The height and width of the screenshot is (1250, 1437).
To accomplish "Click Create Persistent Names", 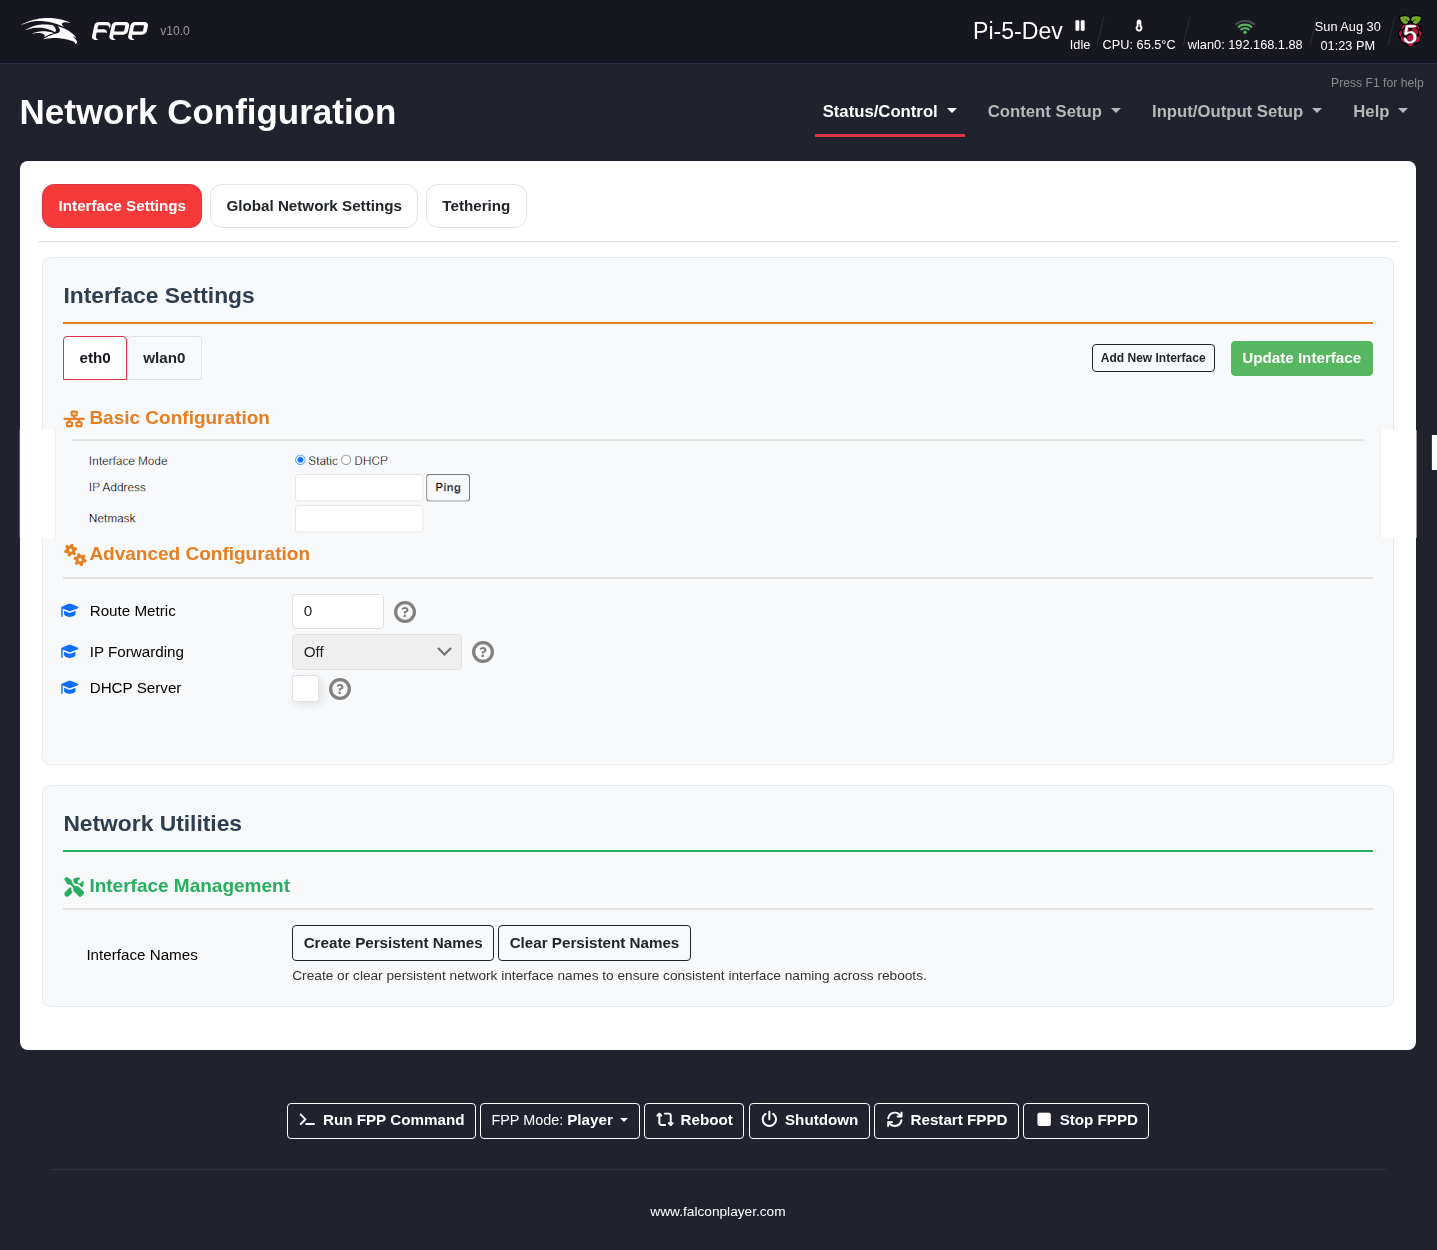I will click(393, 943).
